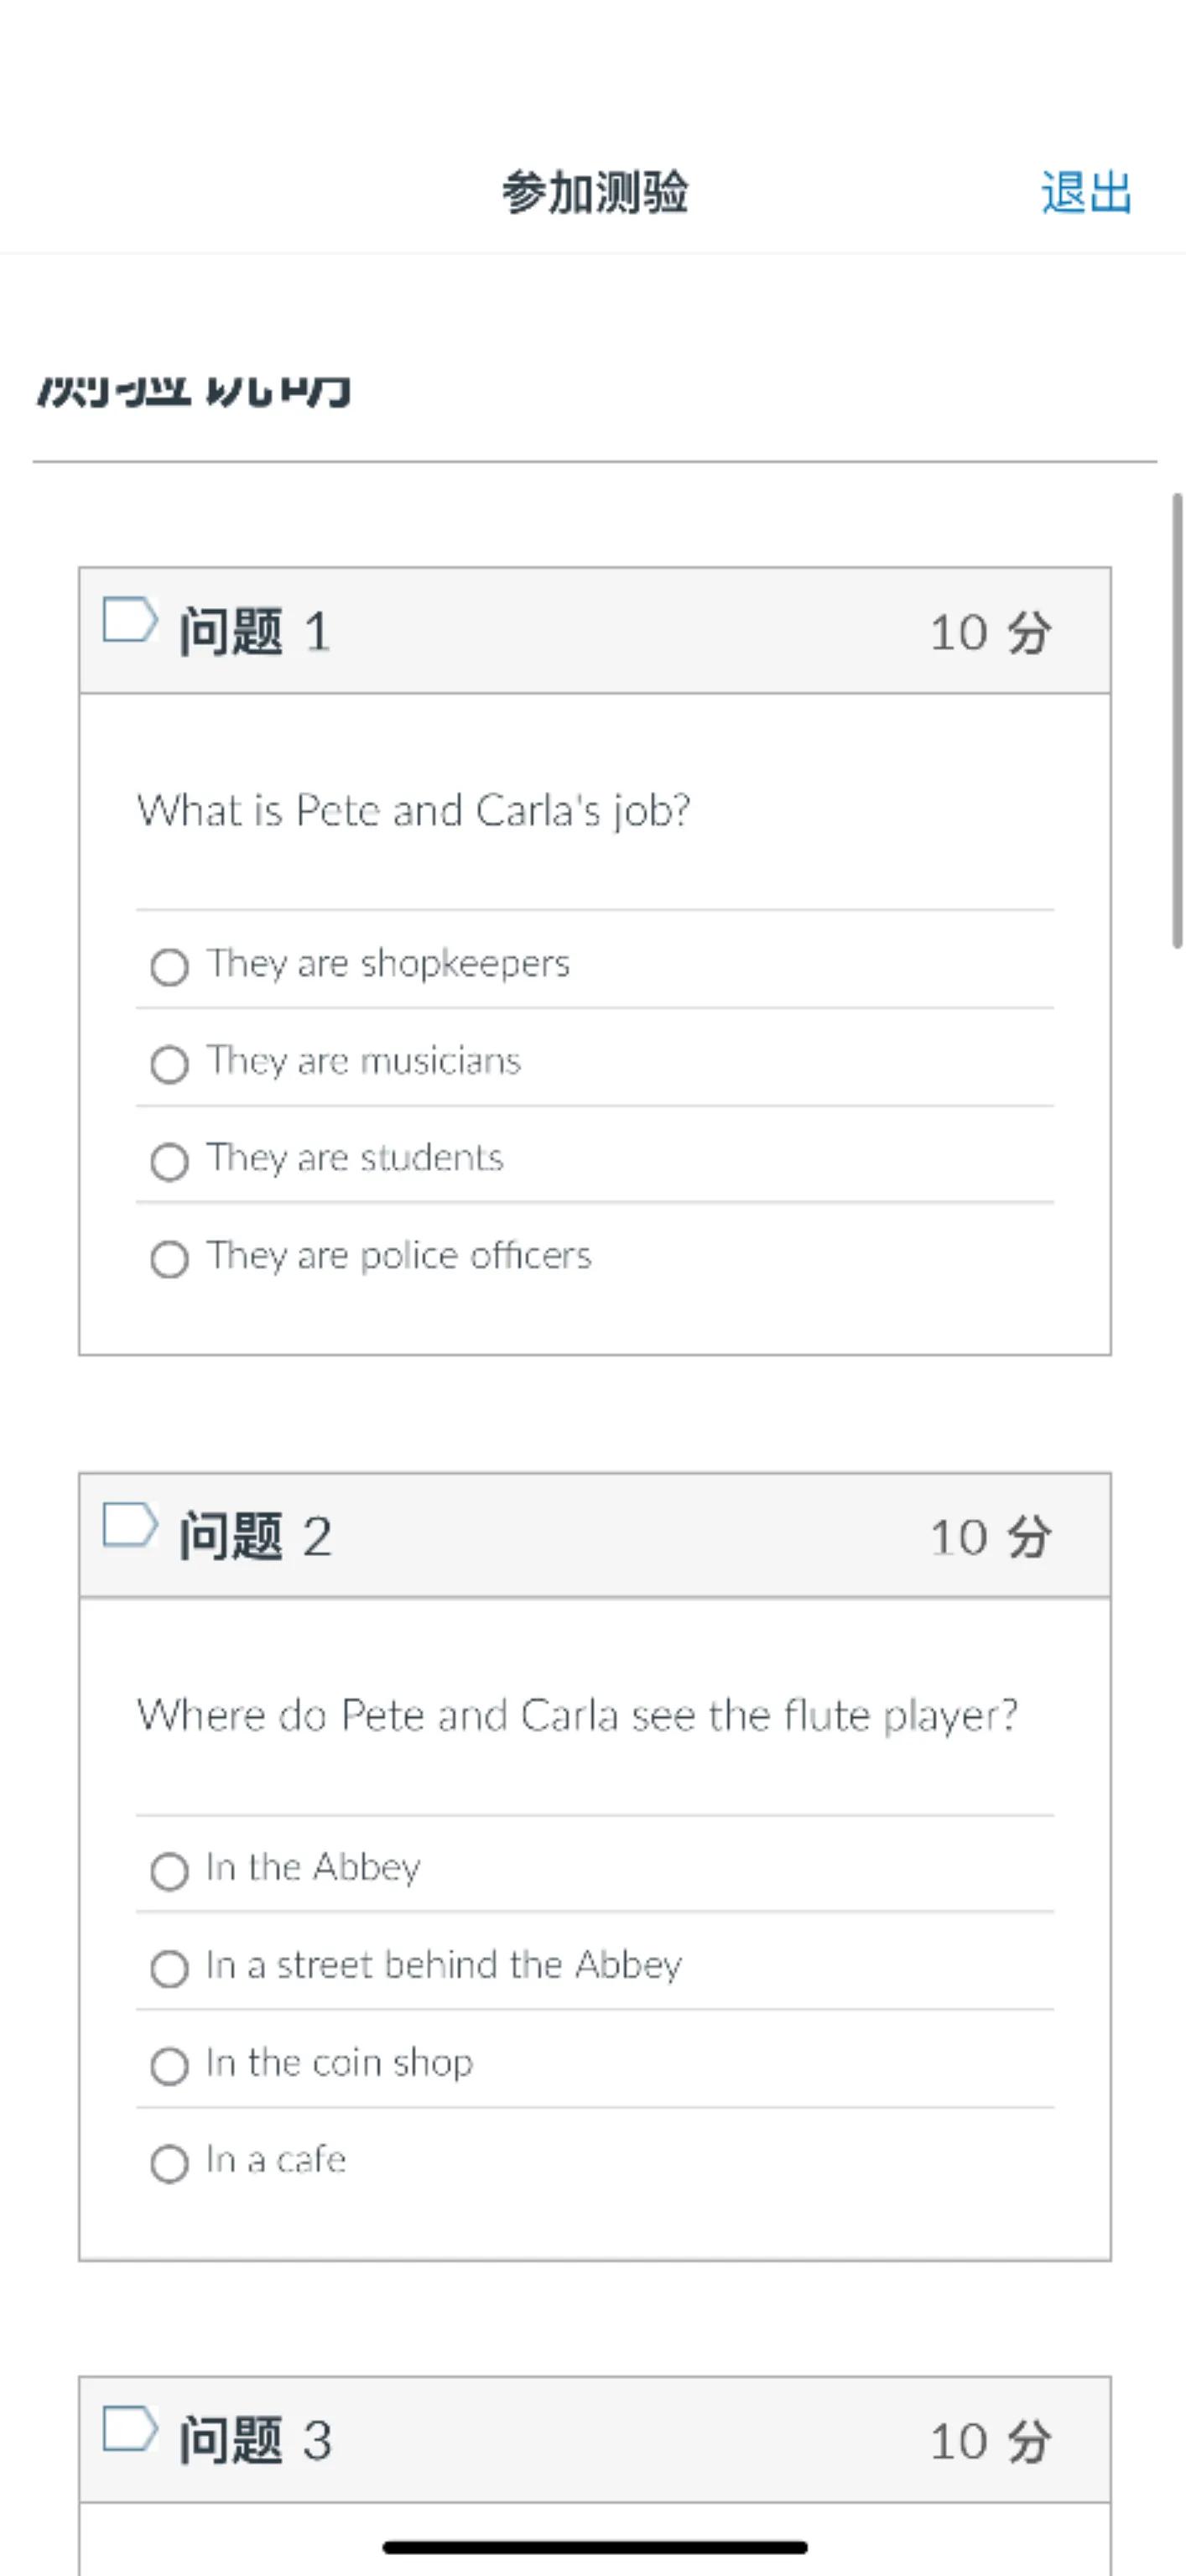This screenshot has height=2576, width=1186.
Task: Pick "In the coin shop" answer
Action: coord(169,2065)
